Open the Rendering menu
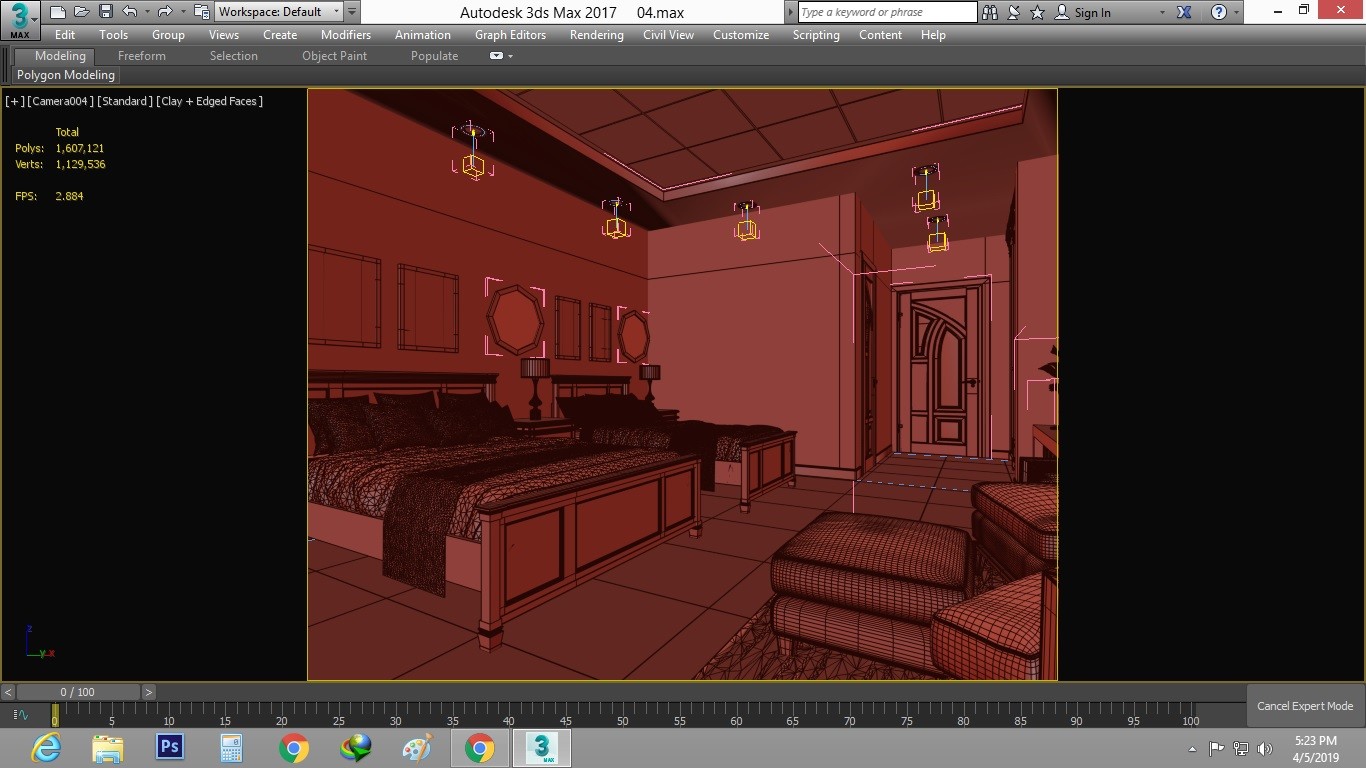 [596, 35]
